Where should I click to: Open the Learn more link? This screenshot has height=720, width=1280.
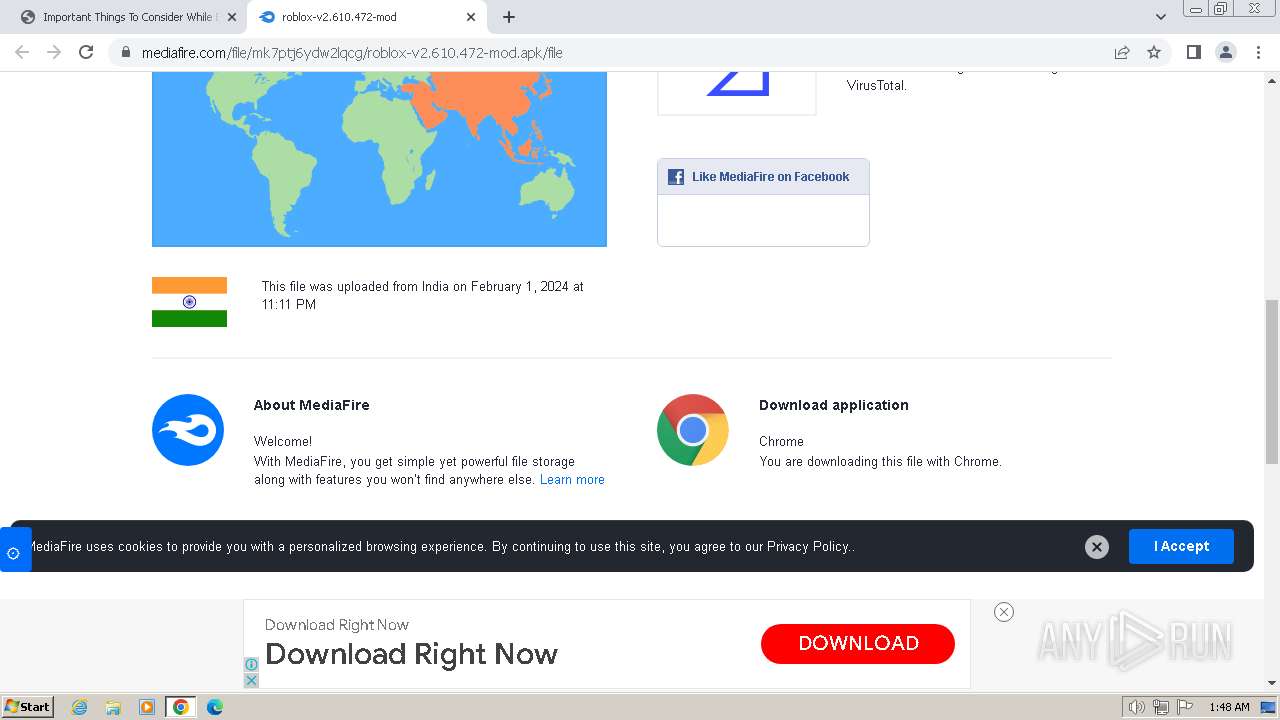tap(572, 480)
